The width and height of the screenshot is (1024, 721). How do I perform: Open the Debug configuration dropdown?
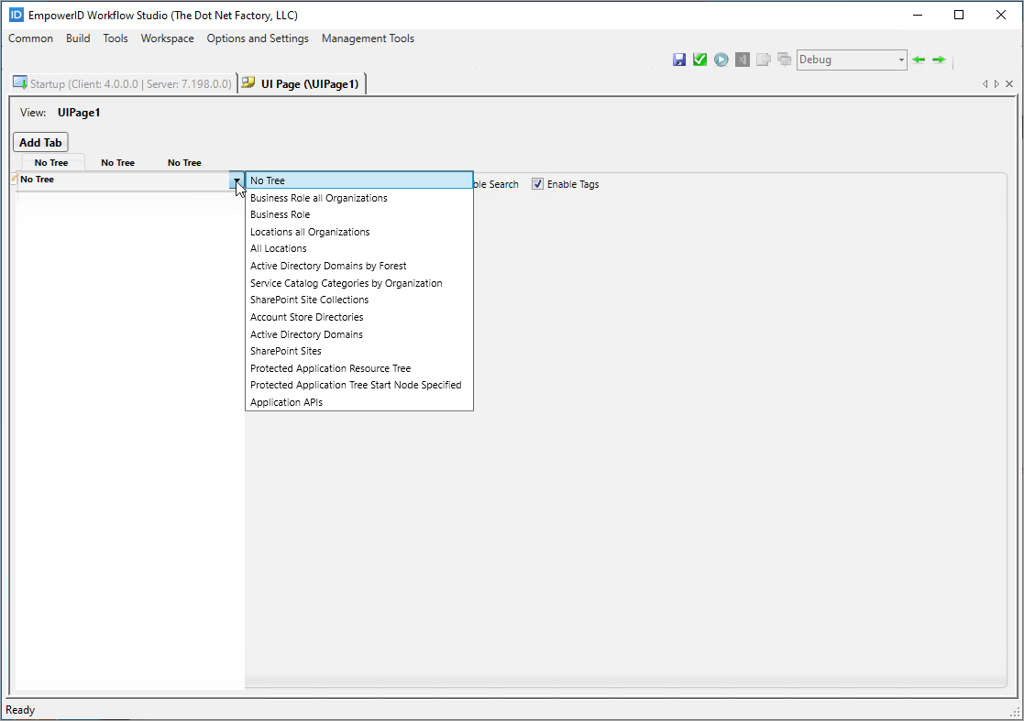click(x=901, y=60)
